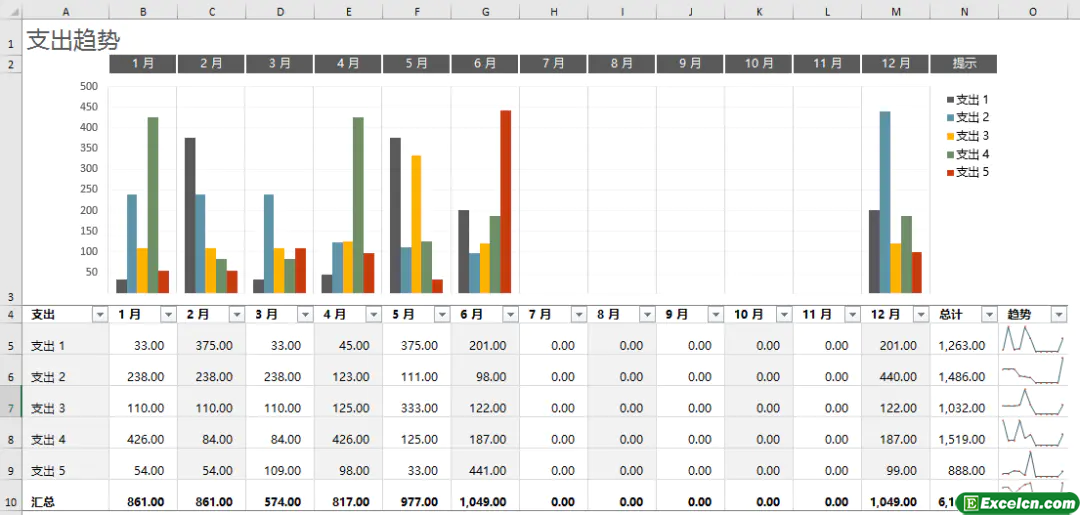
Task: Click the 1月 dark banner above chart
Action: click(143, 63)
